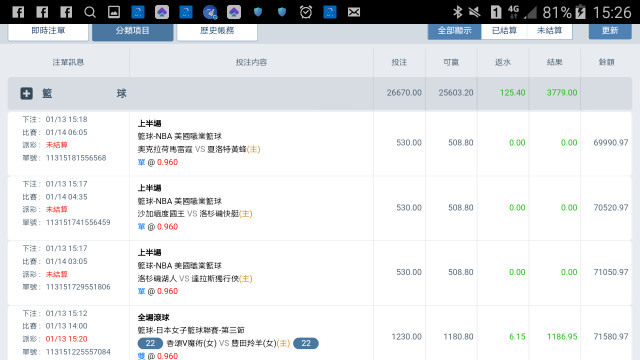The width and height of the screenshot is (640, 360).
Task: Click the 可贏 column header
Action: coord(451,62)
